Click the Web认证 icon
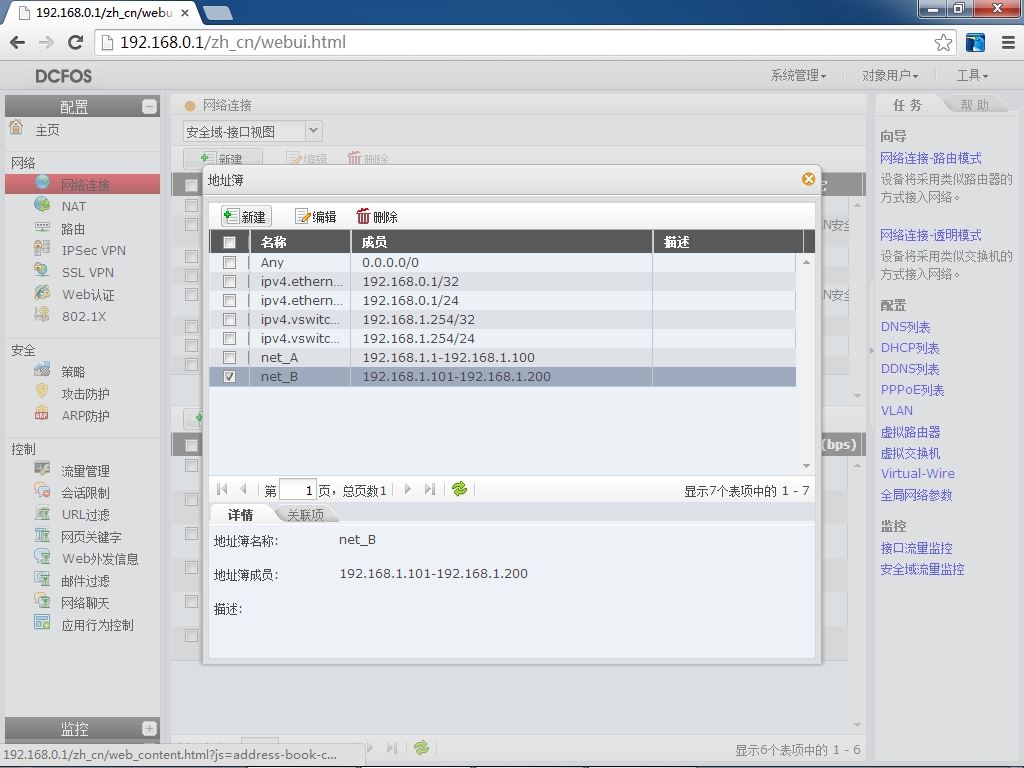This screenshot has height=768, width=1024. 42,293
